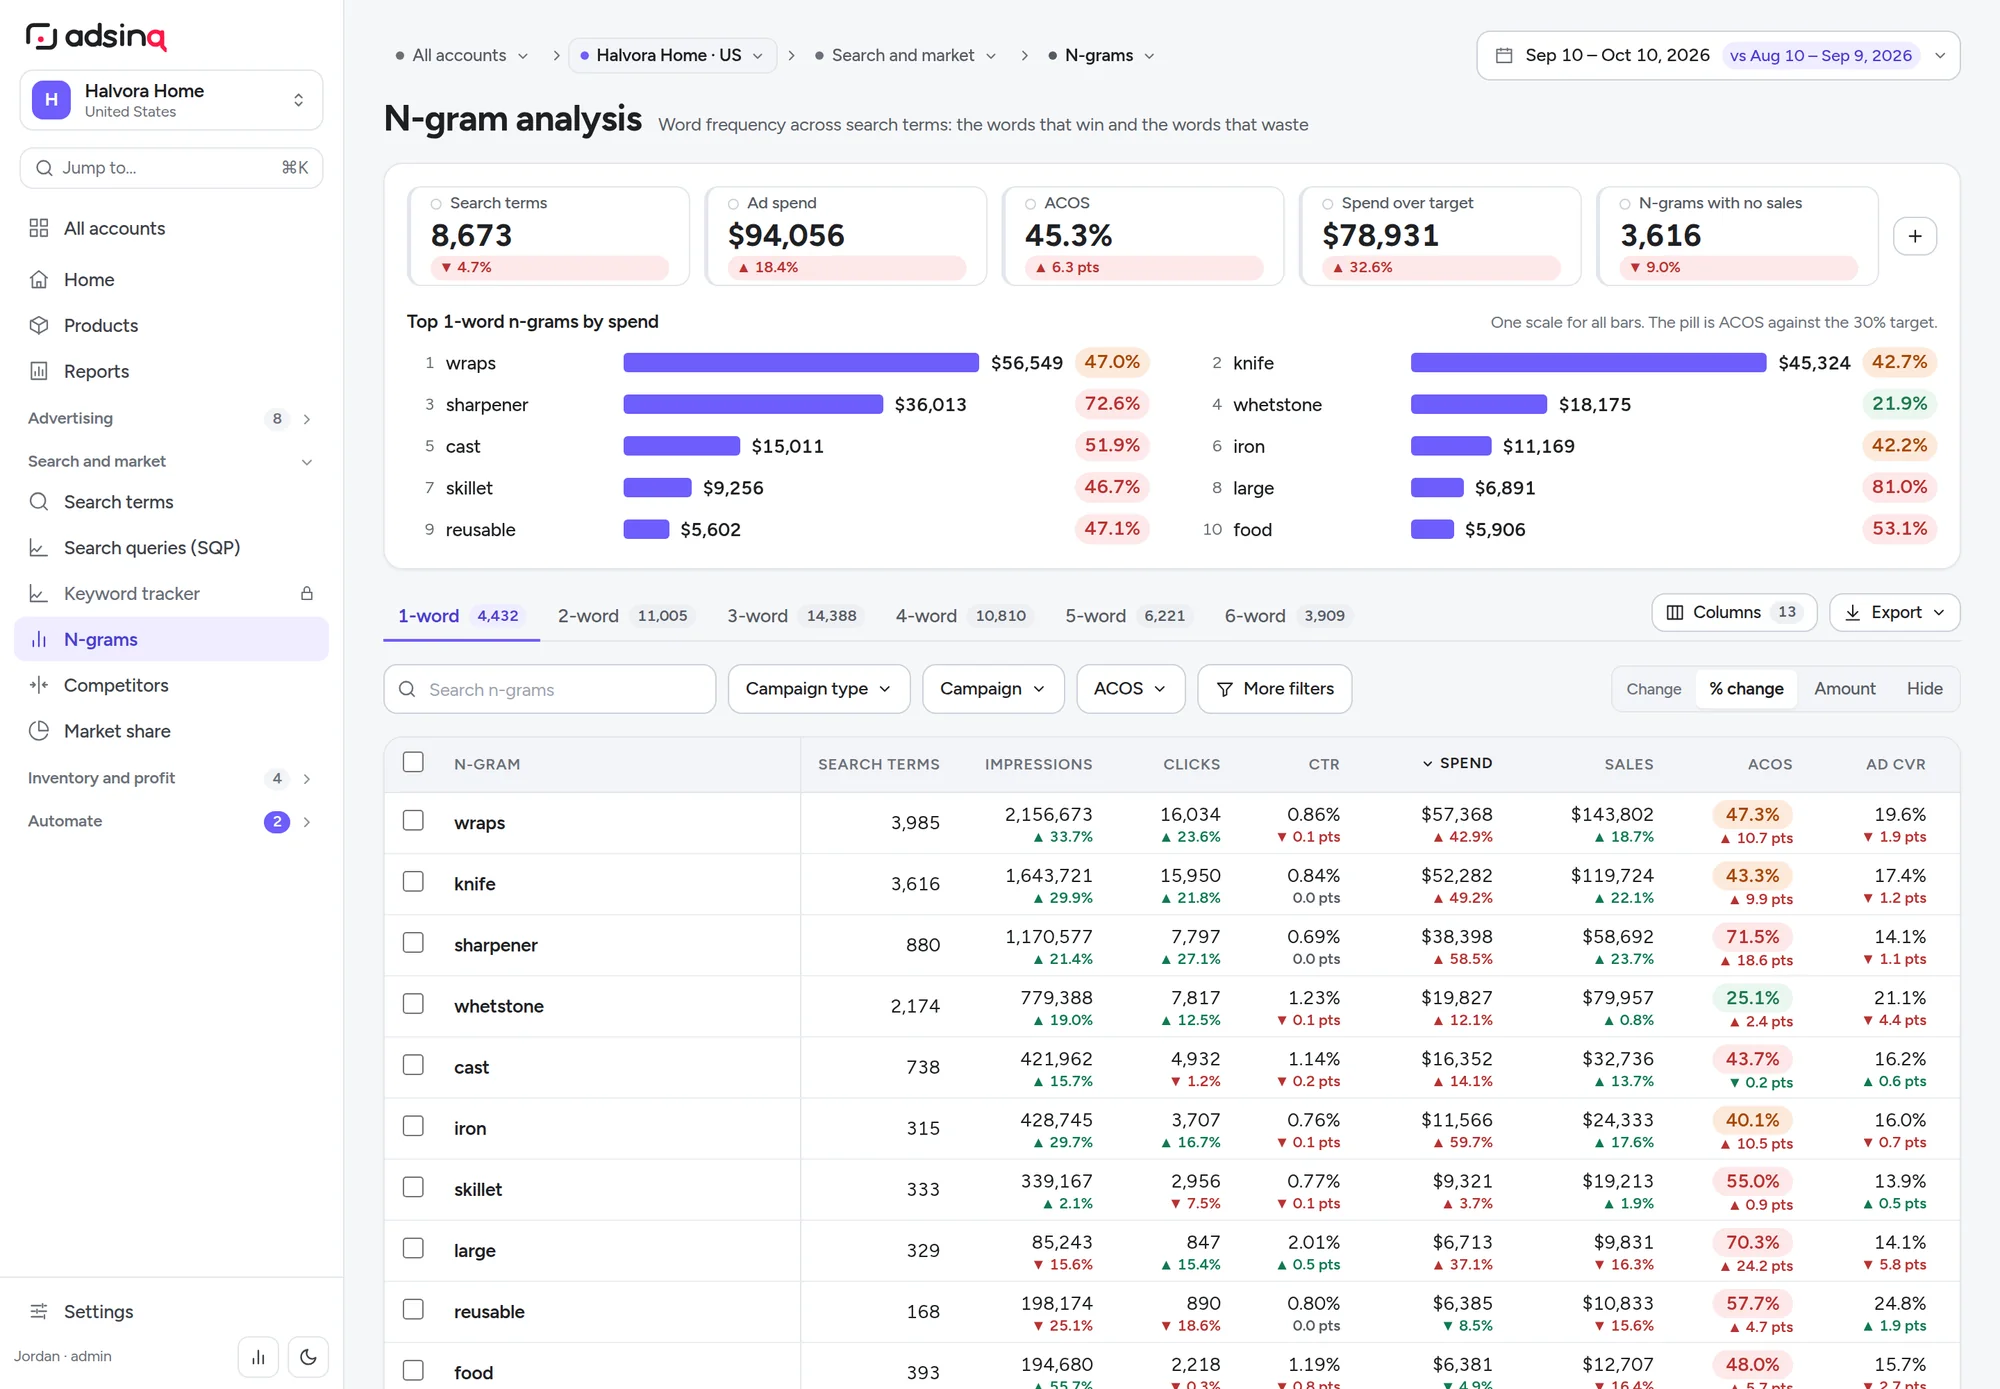The height and width of the screenshot is (1389, 2000).
Task: Open Search terms magnifier icon
Action: pyautogui.click(x=39, y=502)
